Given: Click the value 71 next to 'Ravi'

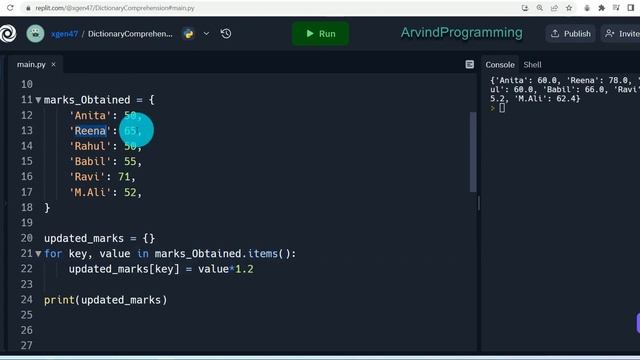Looking at the screenshot, I should [x=124, y=177].
